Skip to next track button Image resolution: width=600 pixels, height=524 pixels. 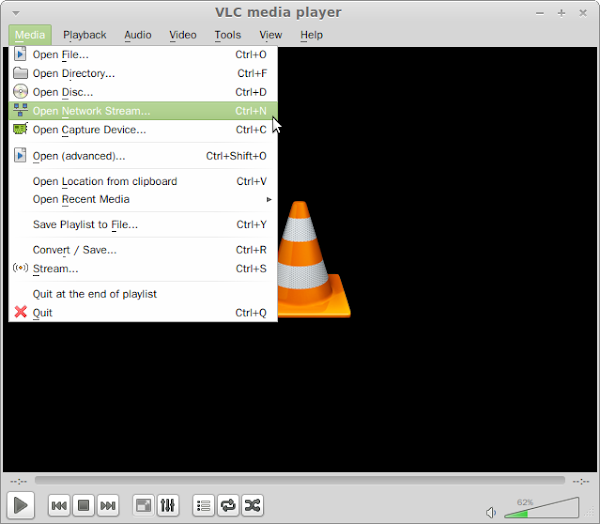coord(108,506)
